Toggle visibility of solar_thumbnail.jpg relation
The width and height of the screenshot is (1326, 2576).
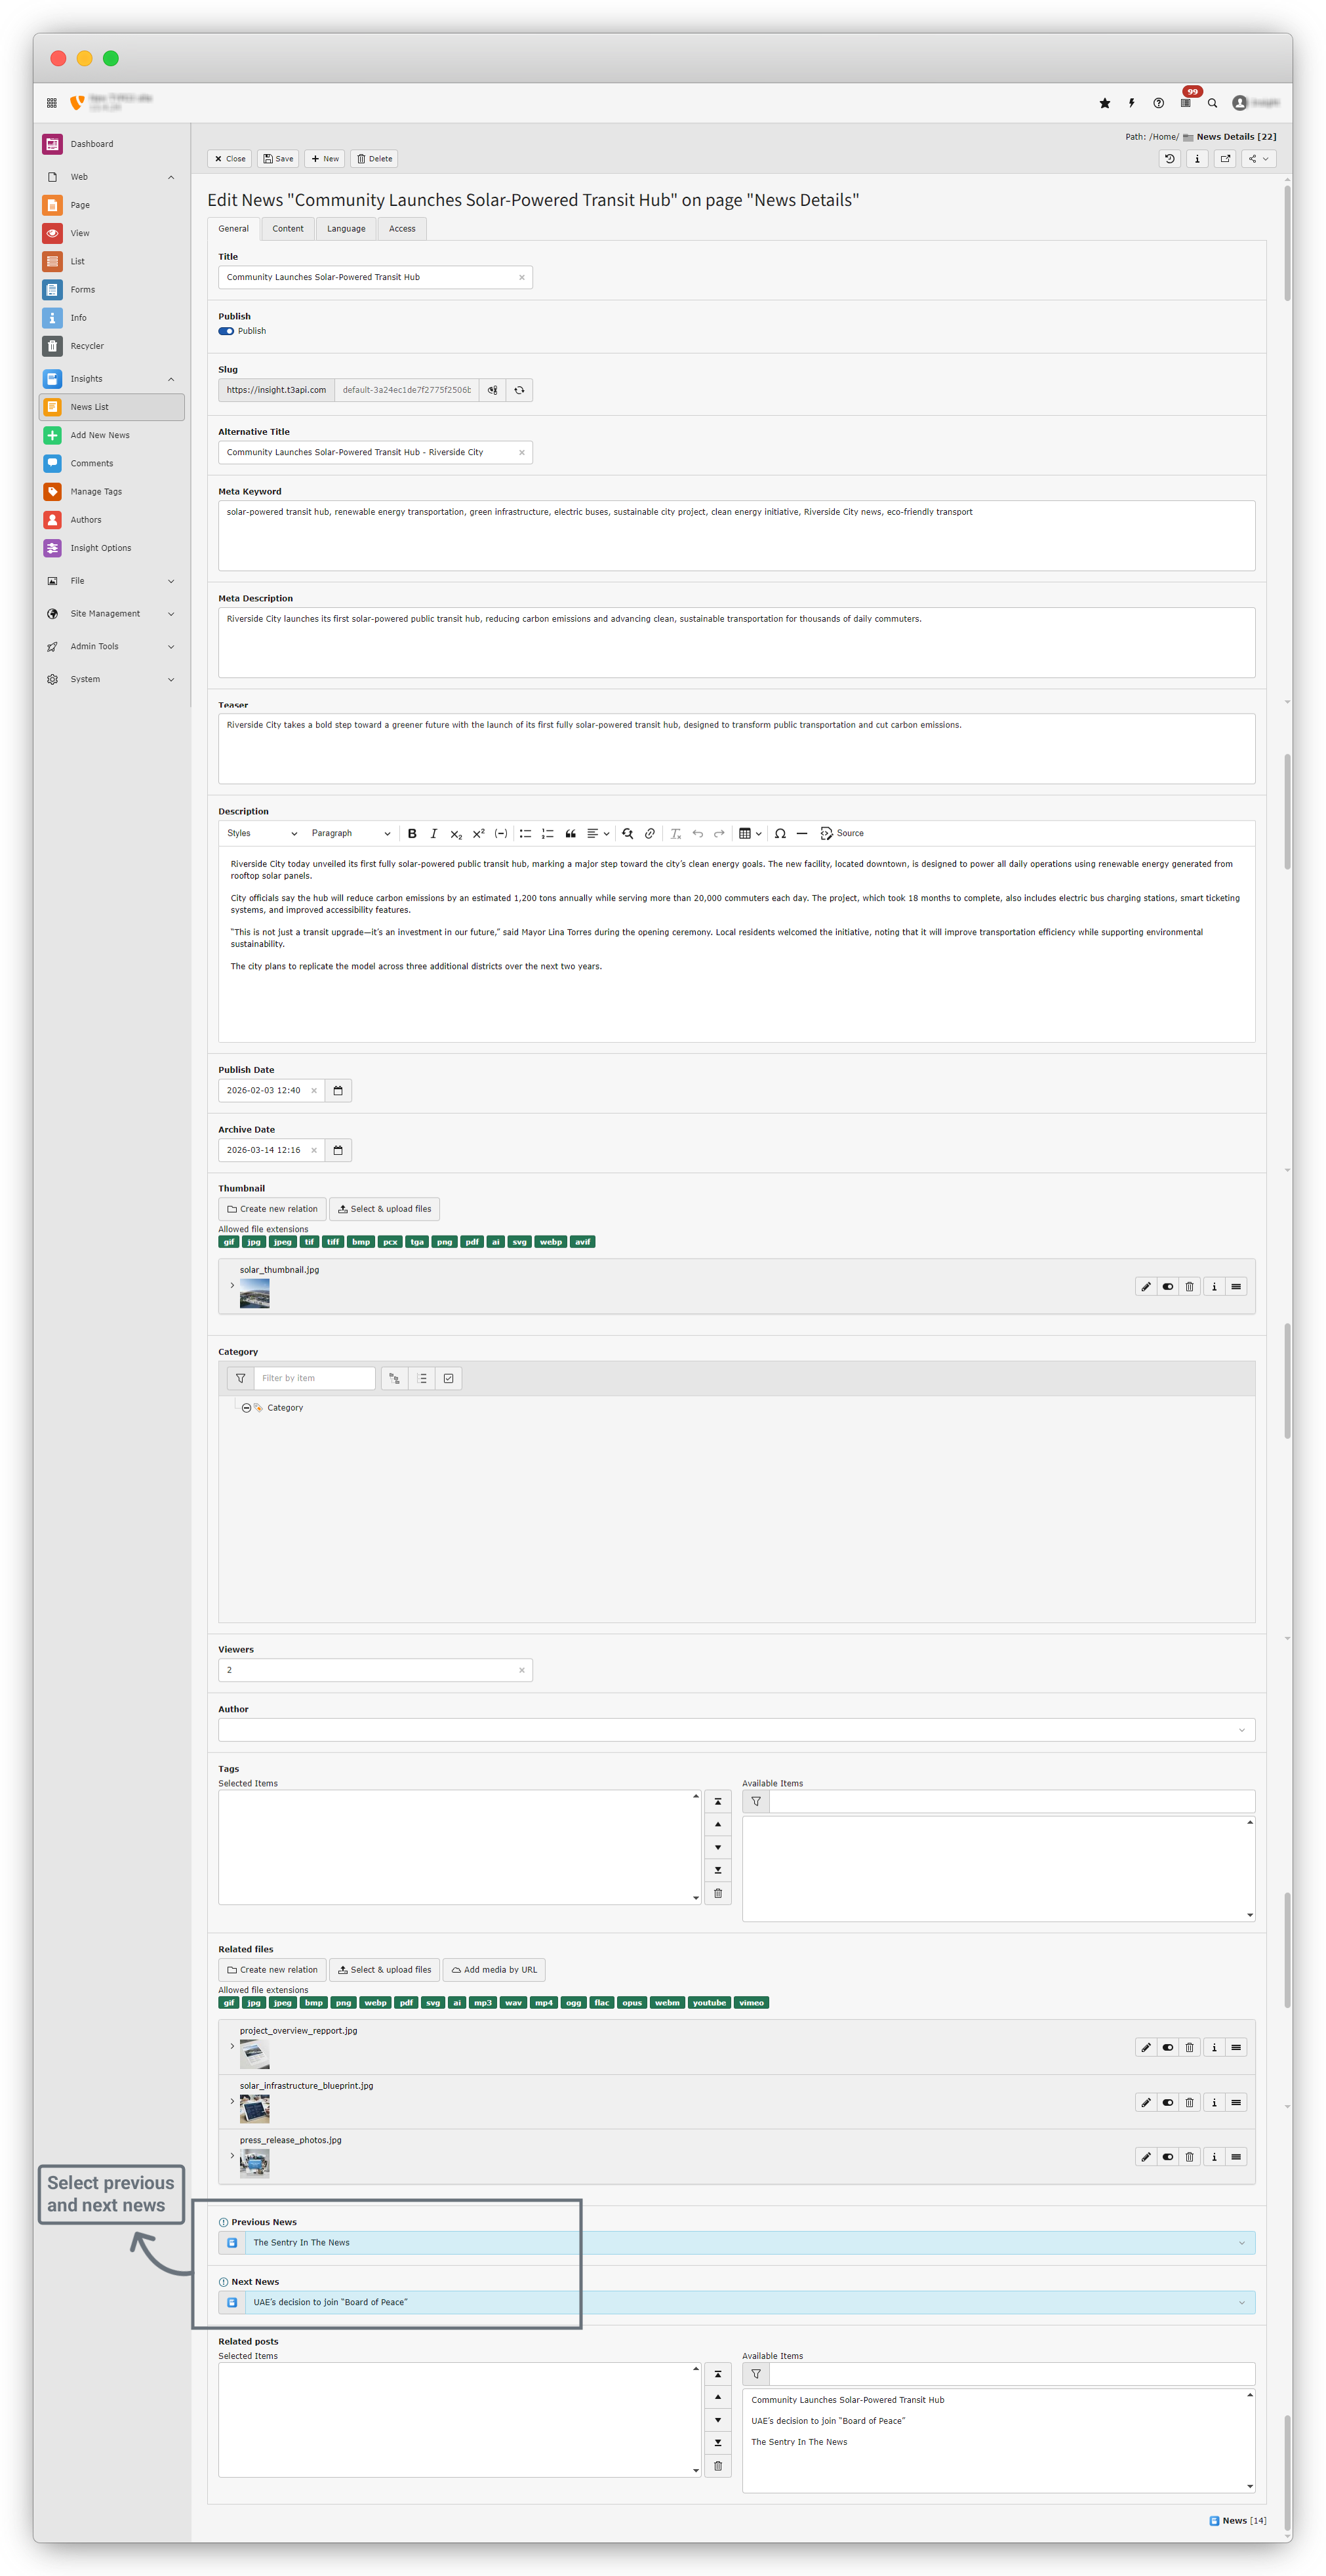(1168, 1287)
